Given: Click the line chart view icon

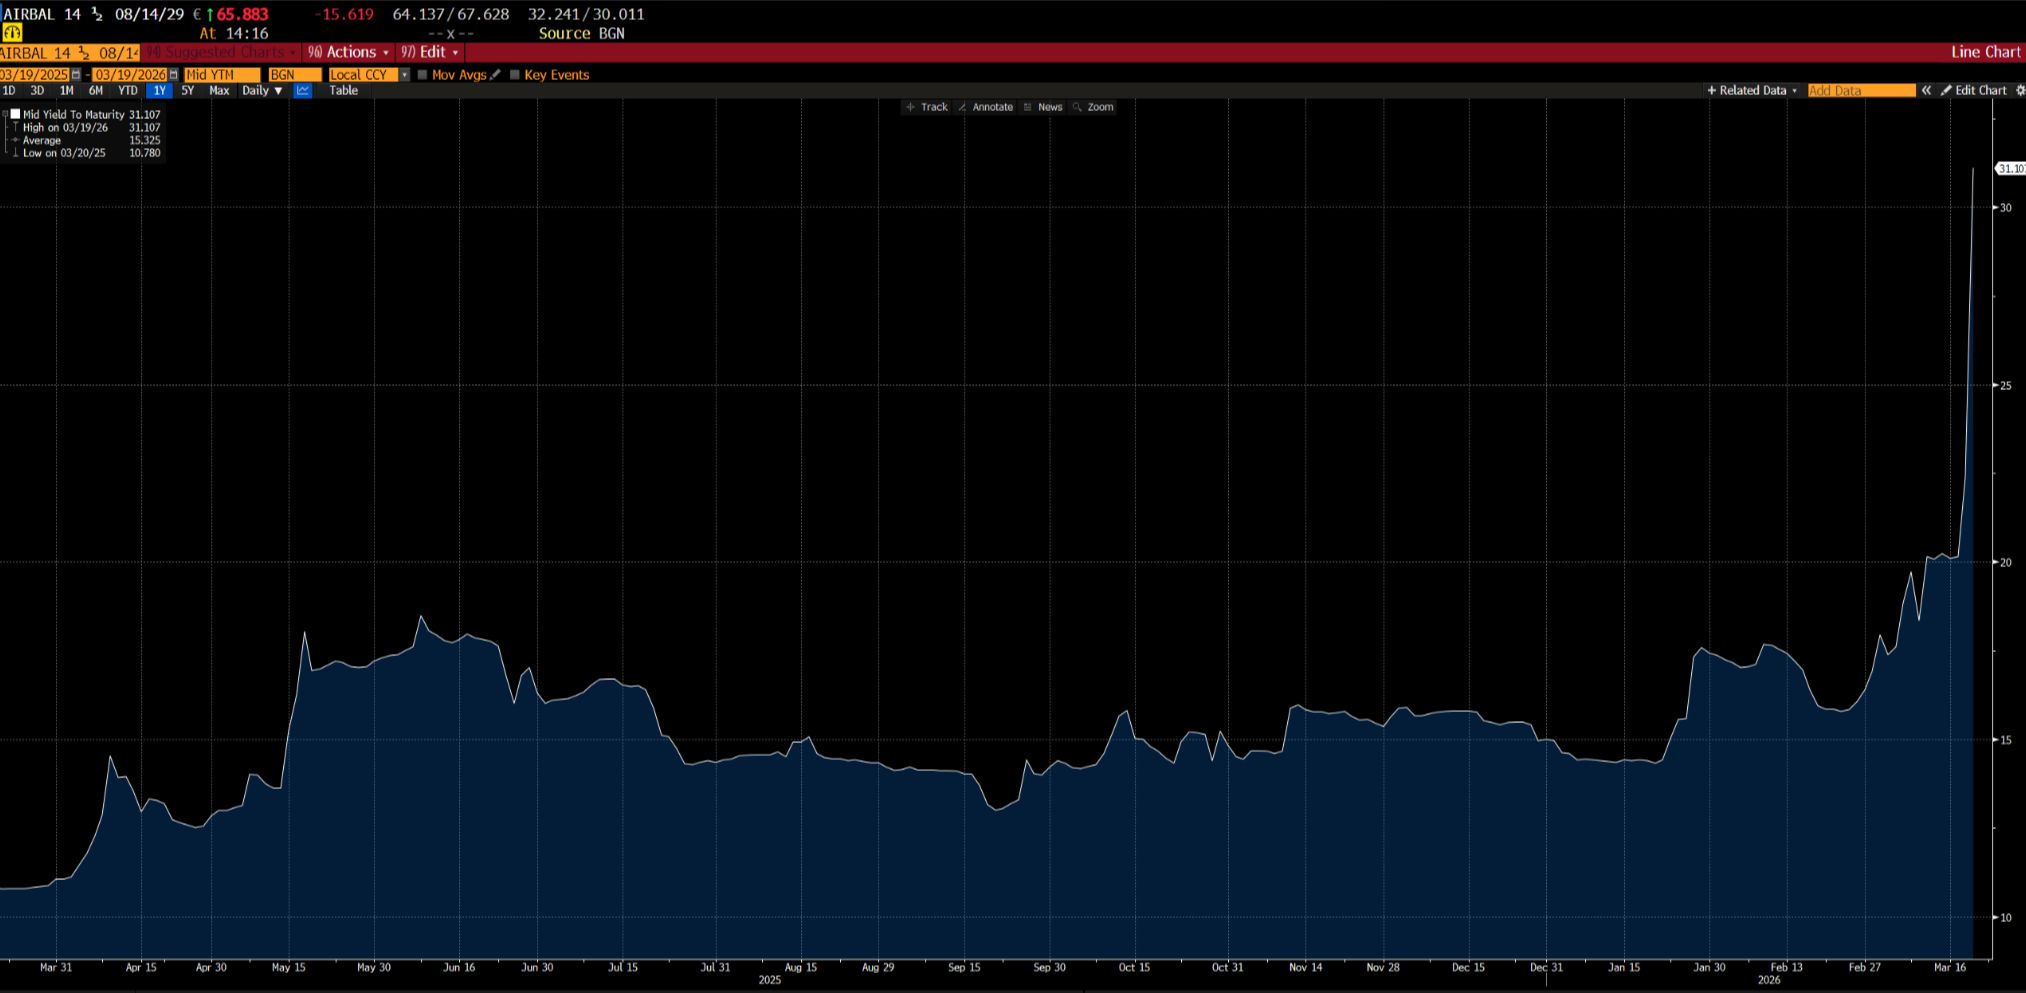Looking at the screenshot, I should [303, 91].
